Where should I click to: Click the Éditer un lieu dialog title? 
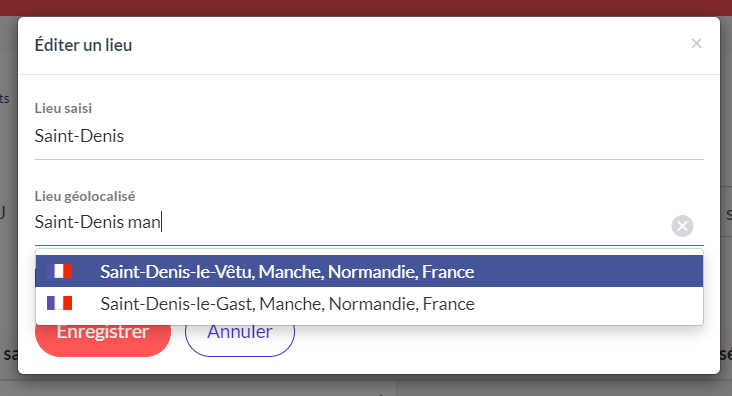point(83,45)
